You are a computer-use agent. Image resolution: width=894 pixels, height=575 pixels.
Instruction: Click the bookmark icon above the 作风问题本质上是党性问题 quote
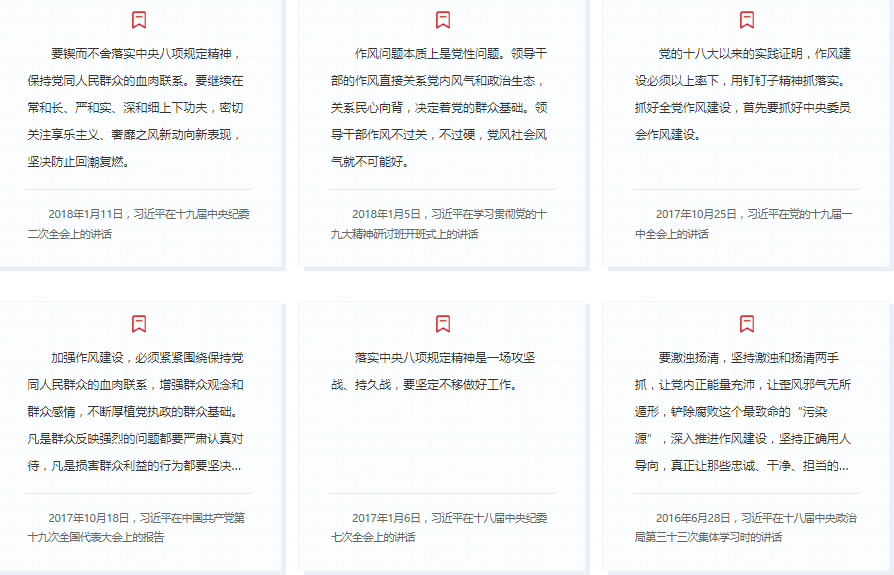[x=443, y=20]
